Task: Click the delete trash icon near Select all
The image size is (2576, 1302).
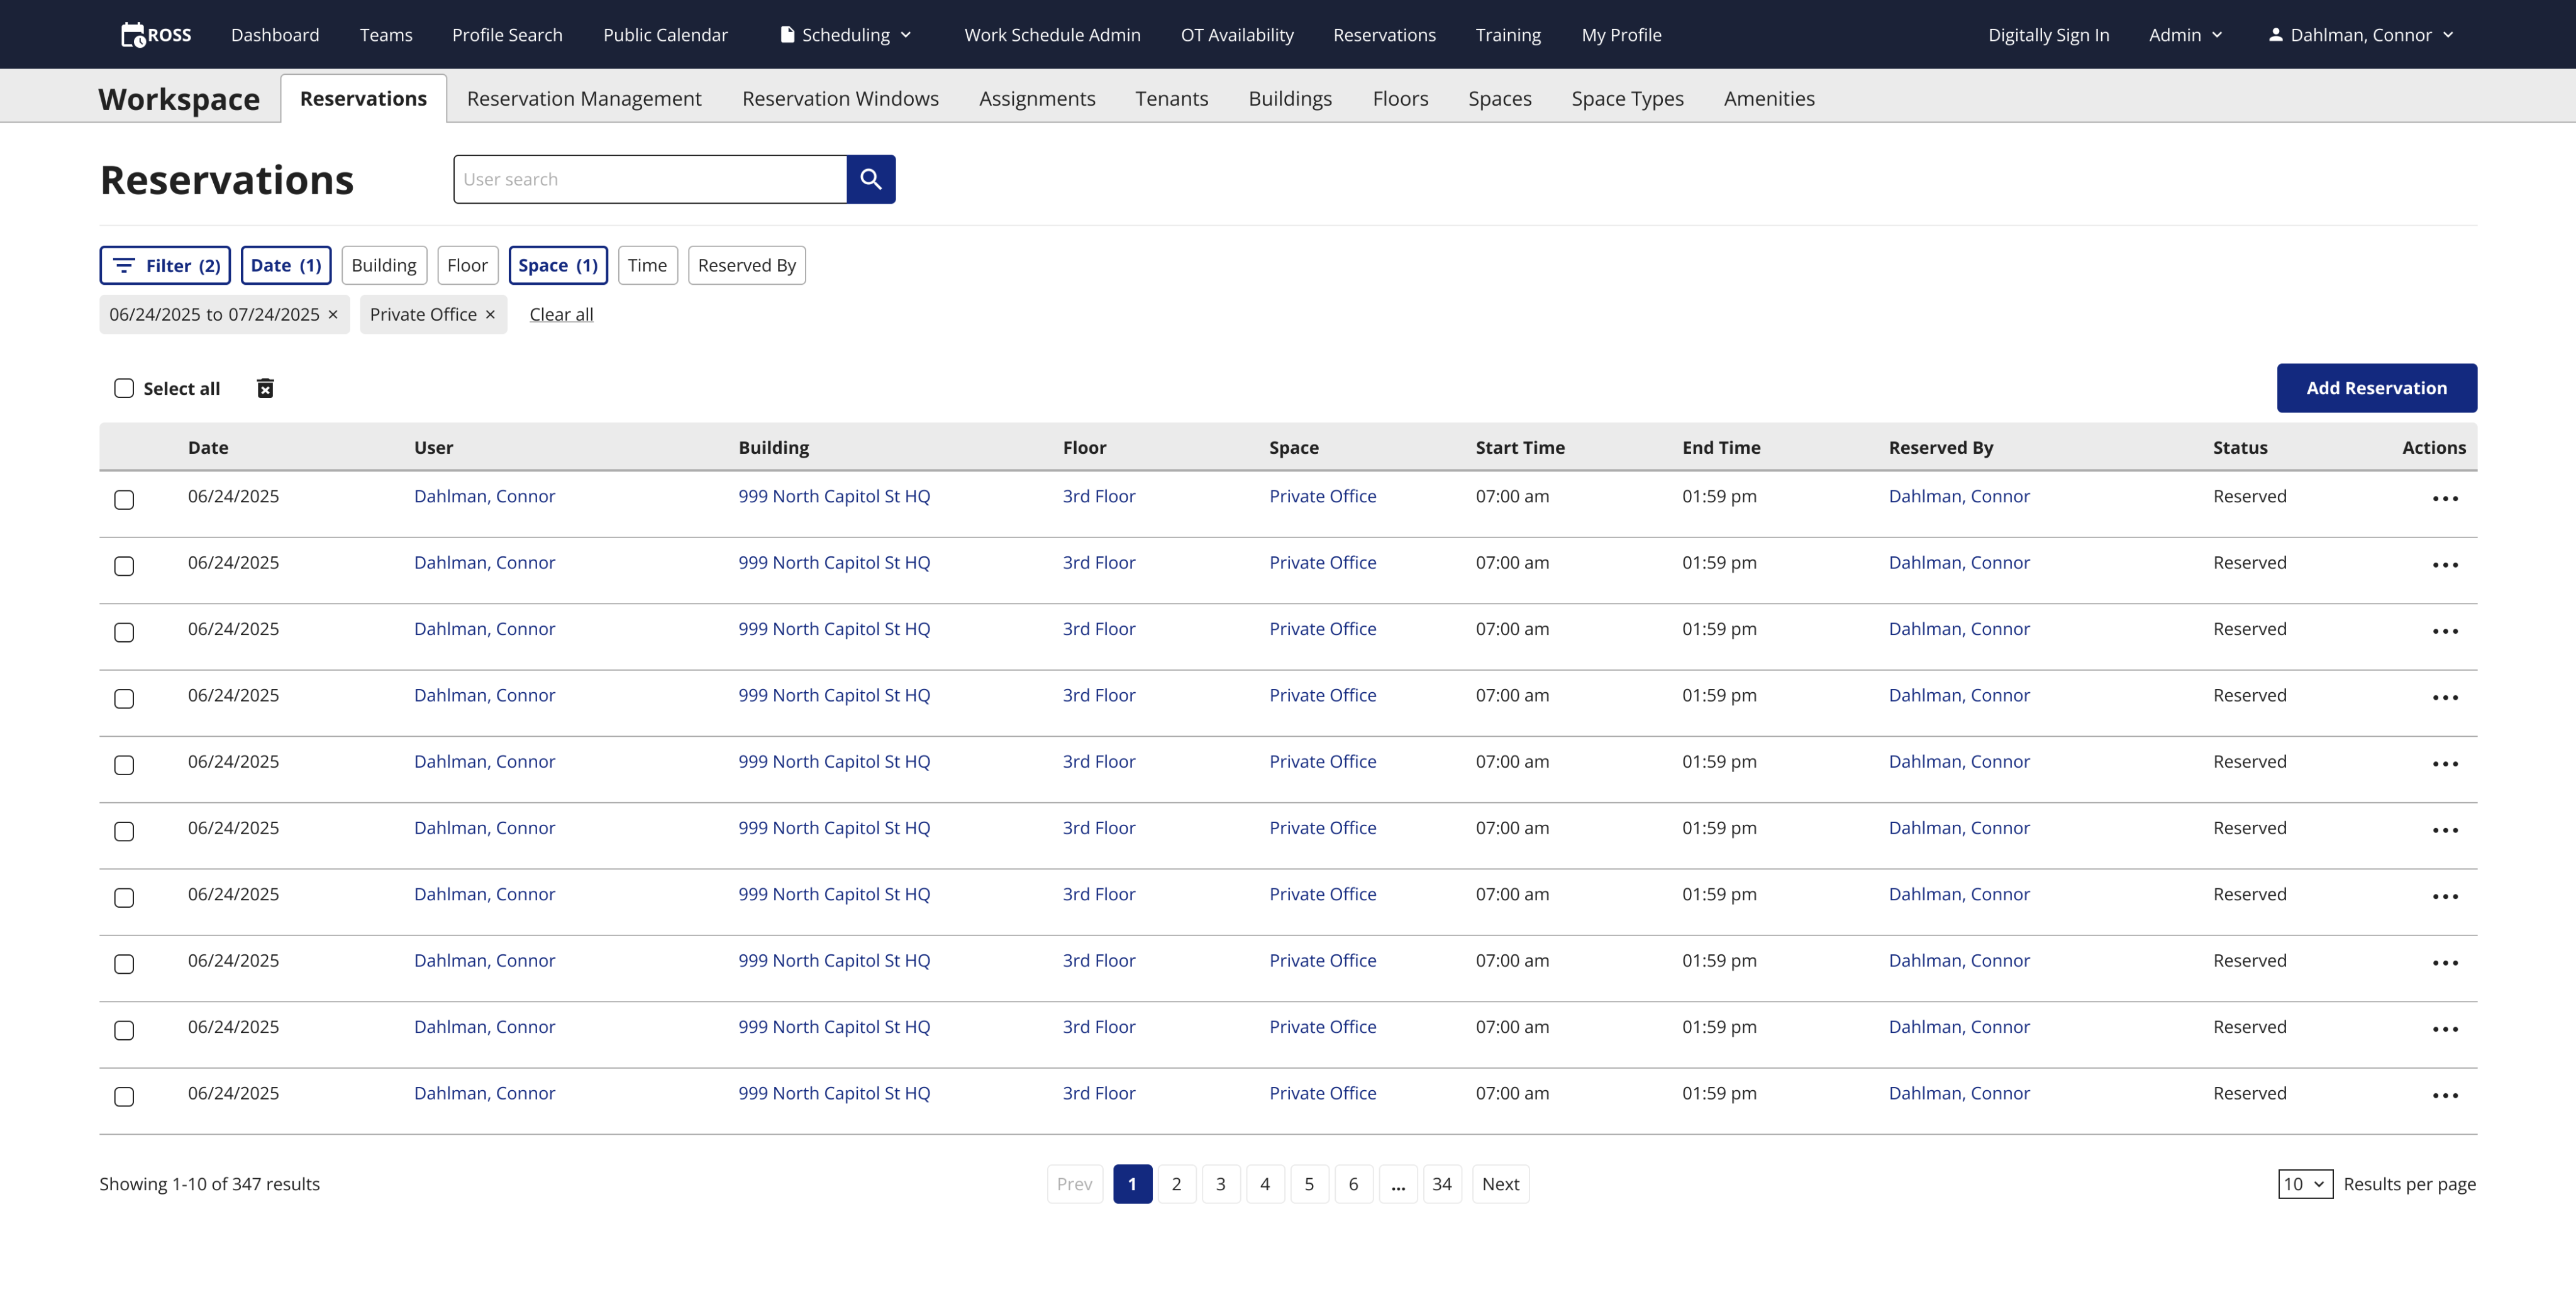Action: 265,388
